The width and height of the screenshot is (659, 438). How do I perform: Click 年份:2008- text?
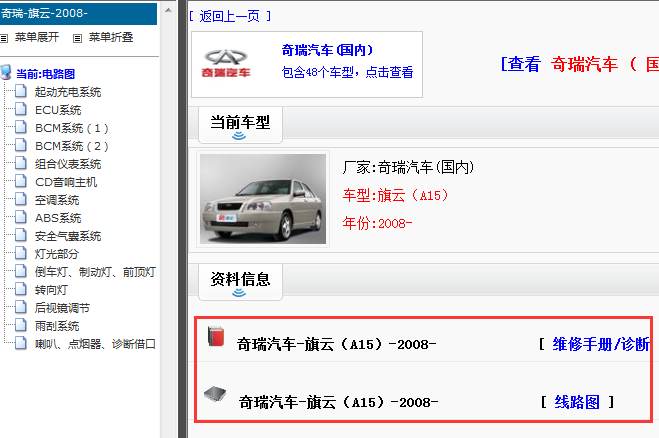(x=377, y=223)
